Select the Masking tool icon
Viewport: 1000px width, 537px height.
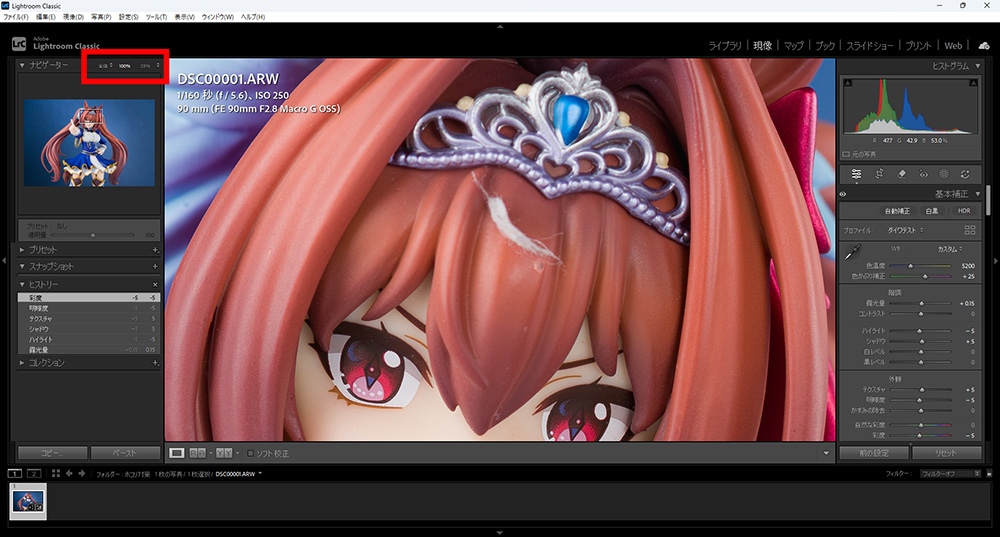944,173
